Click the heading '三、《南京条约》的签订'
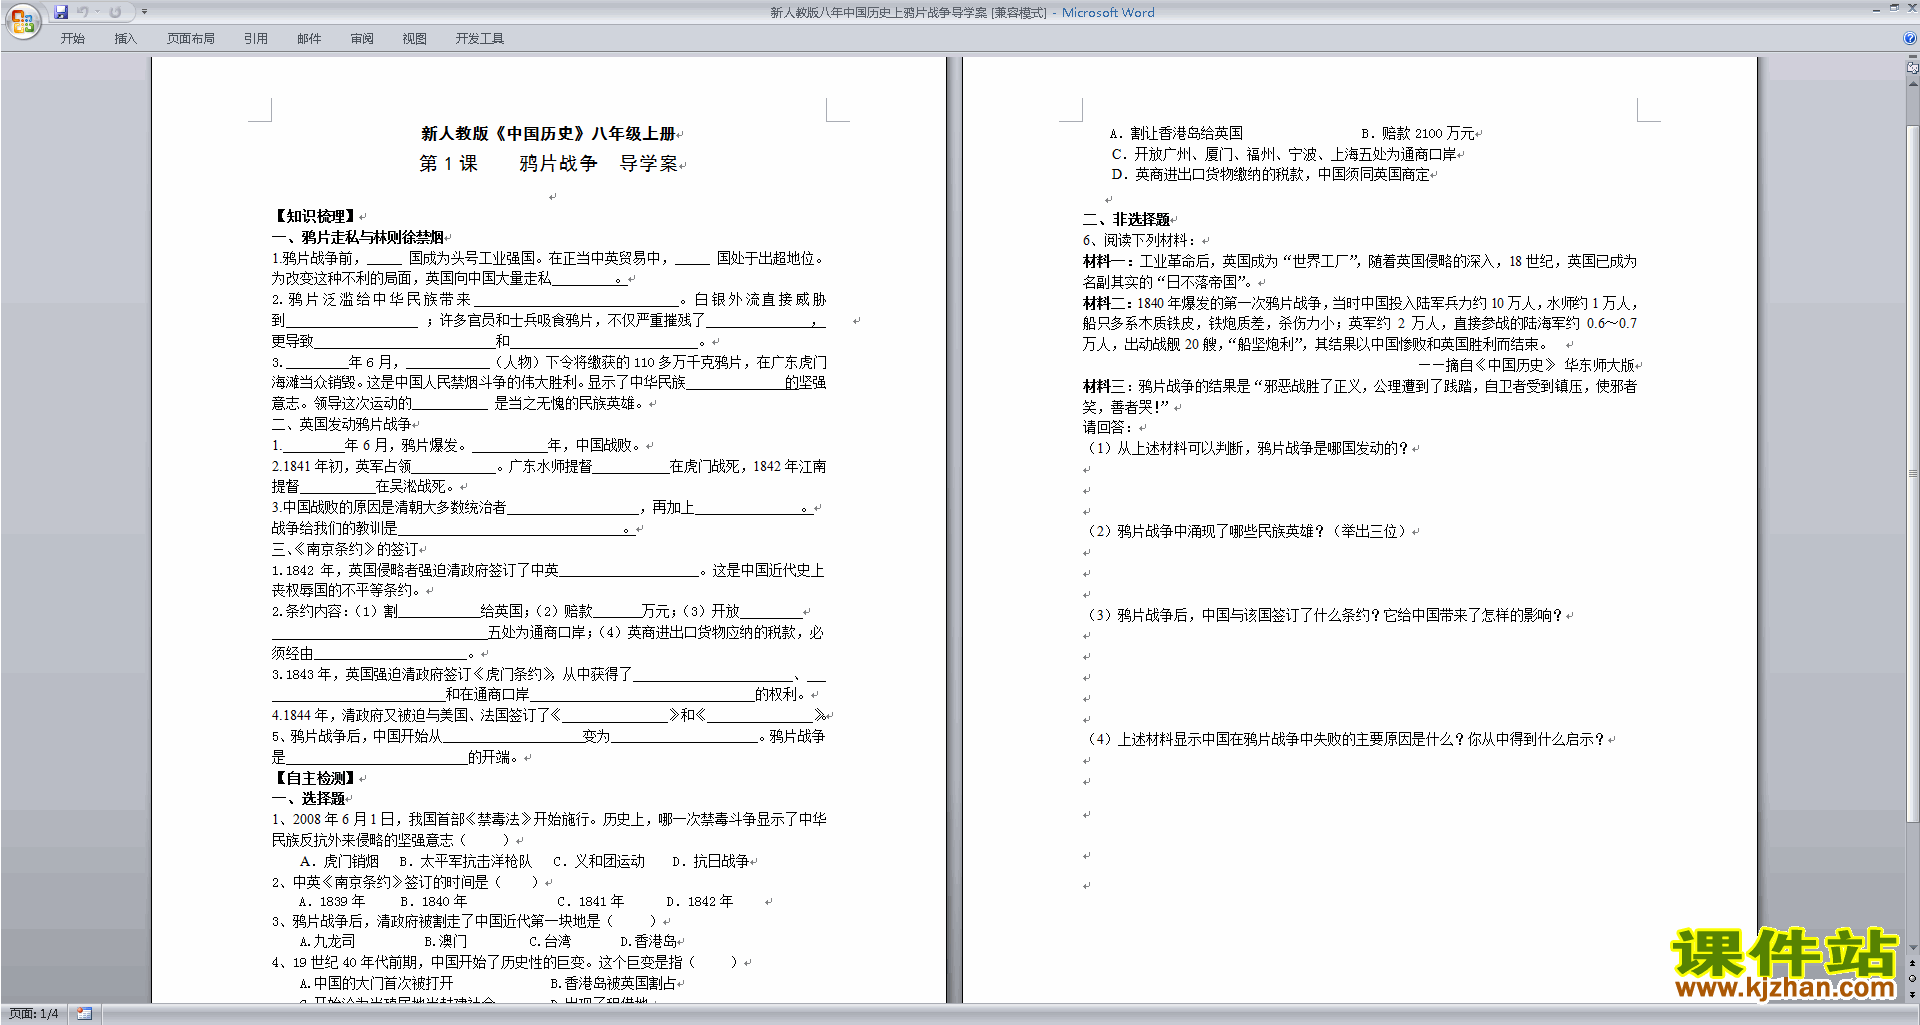Image resolution: width=1920 pixels, height=1025 pixels. (345, 549)
